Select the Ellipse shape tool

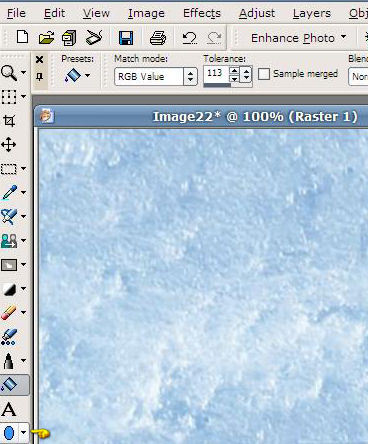[9, 433]
